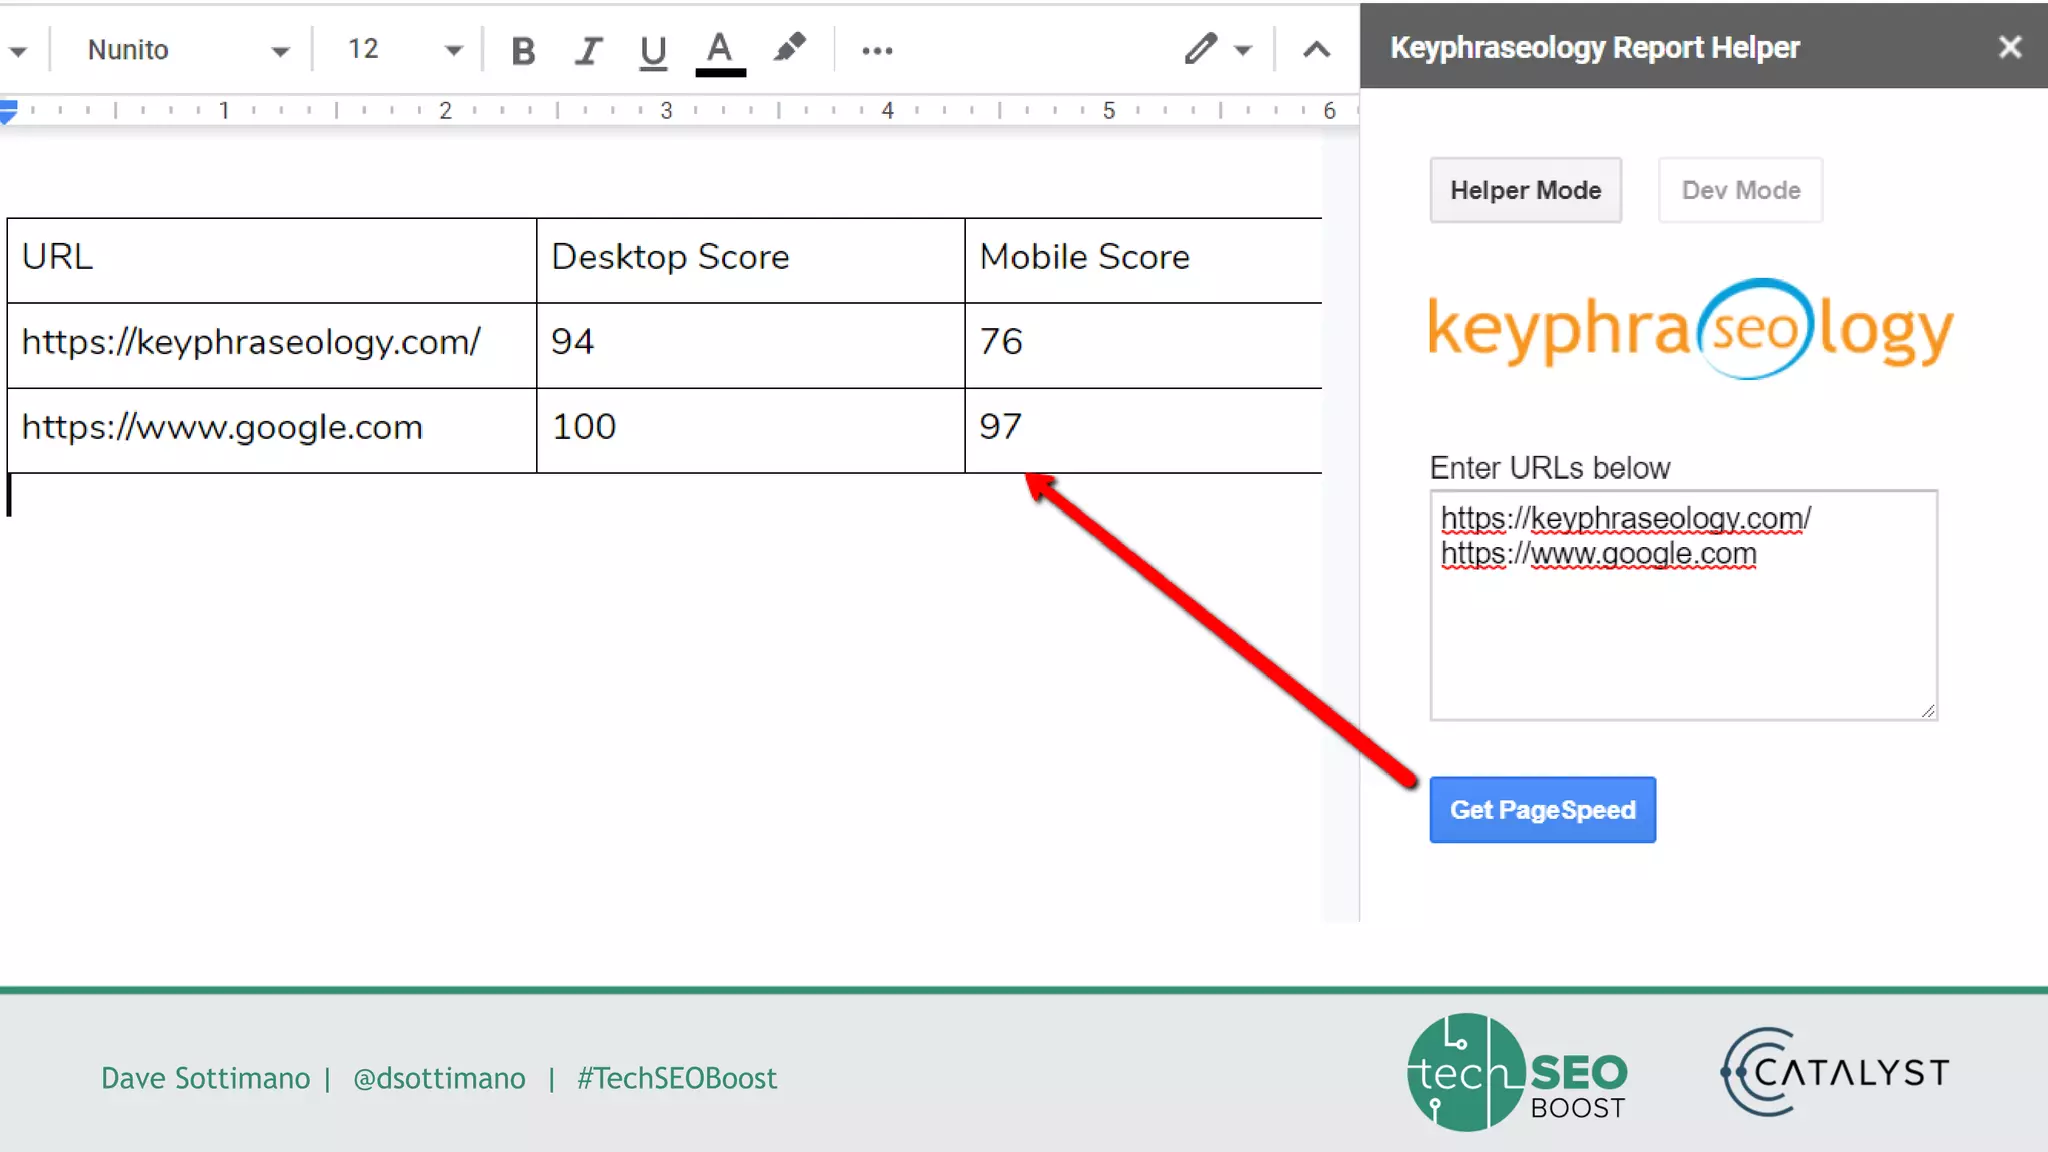The height and width of the screenshot is (1152, 2048).
Task: Toggle underline formatting
Action: (x=653, y=50)
